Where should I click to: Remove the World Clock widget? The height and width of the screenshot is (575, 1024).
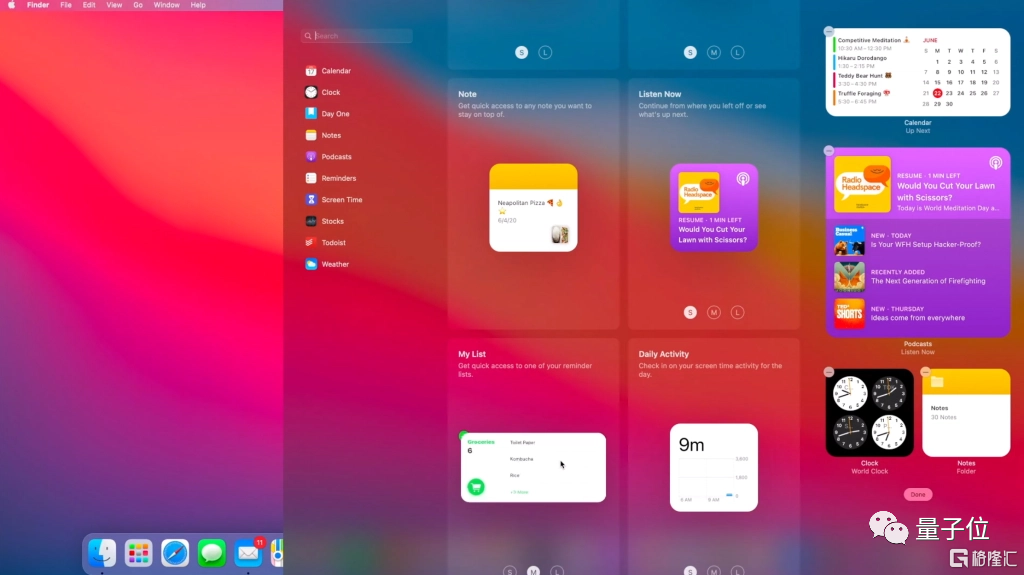829,372
